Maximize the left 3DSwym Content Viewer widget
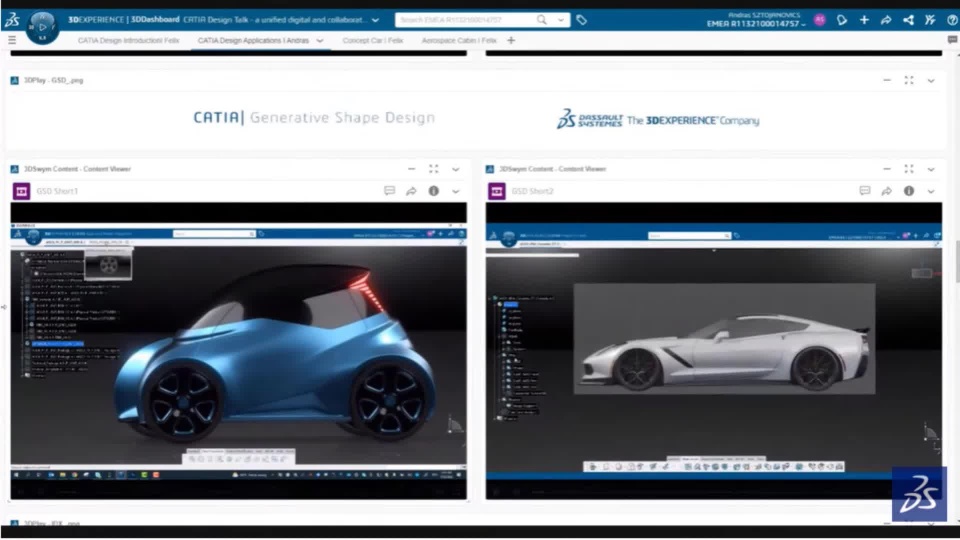The height and width of the screenshot is (540, 960). click(x=433, y=169)
